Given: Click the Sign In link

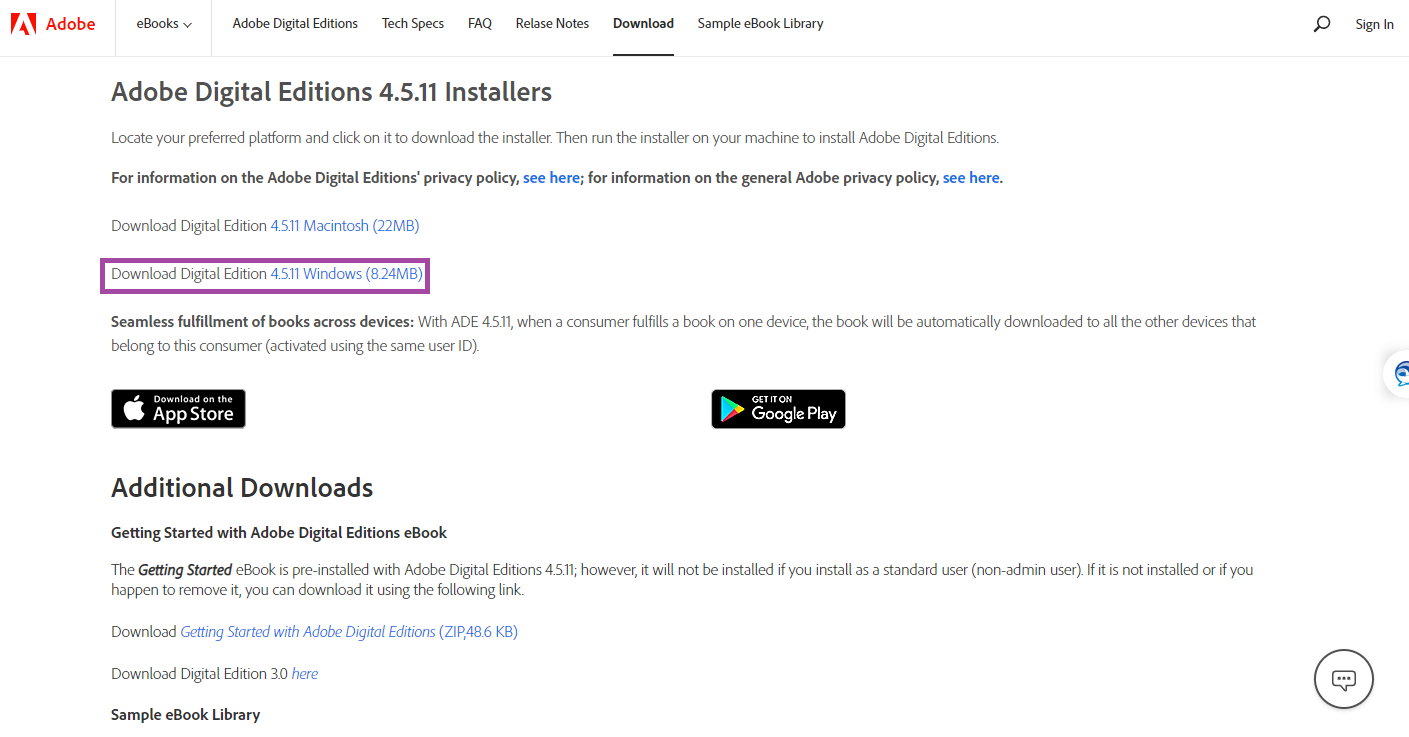Looking at the screenshot, I should (1374, 25).
